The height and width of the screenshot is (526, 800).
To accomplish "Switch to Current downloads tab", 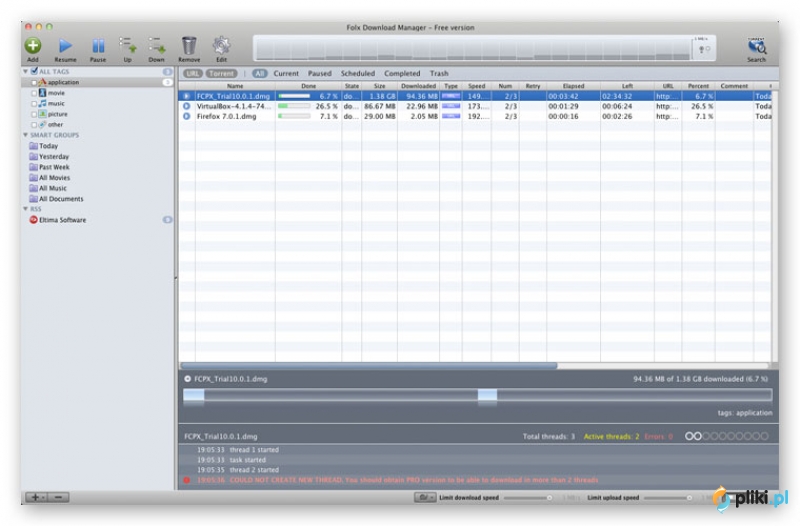I will click(286, 73).
